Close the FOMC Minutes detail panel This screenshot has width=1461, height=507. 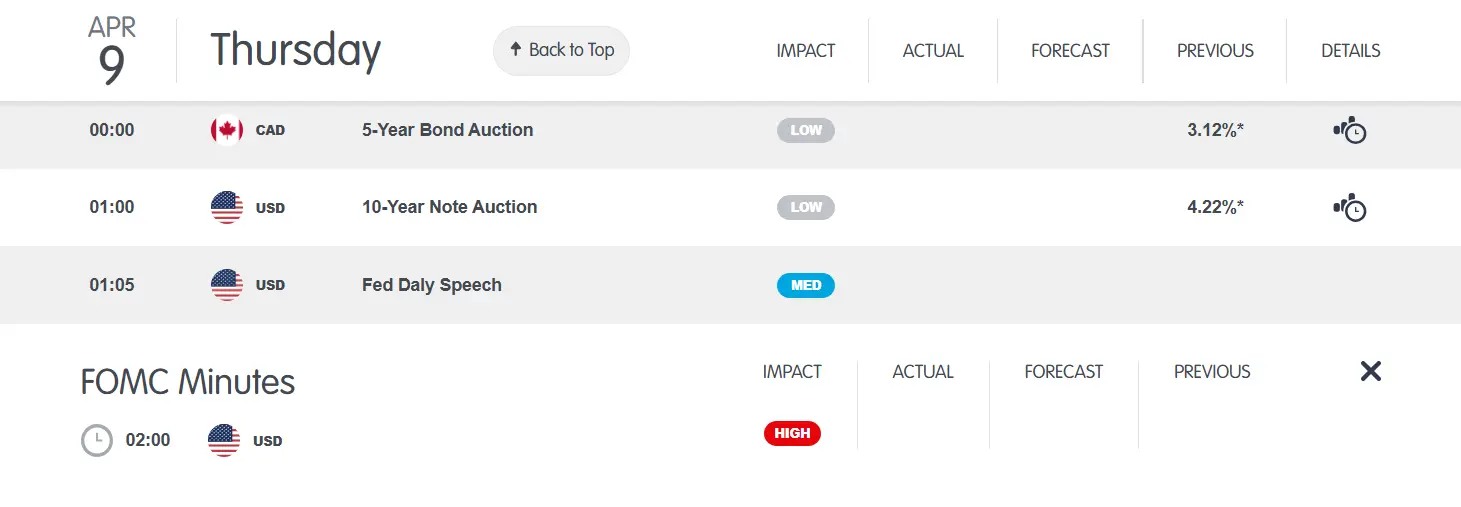point(1370,371)
